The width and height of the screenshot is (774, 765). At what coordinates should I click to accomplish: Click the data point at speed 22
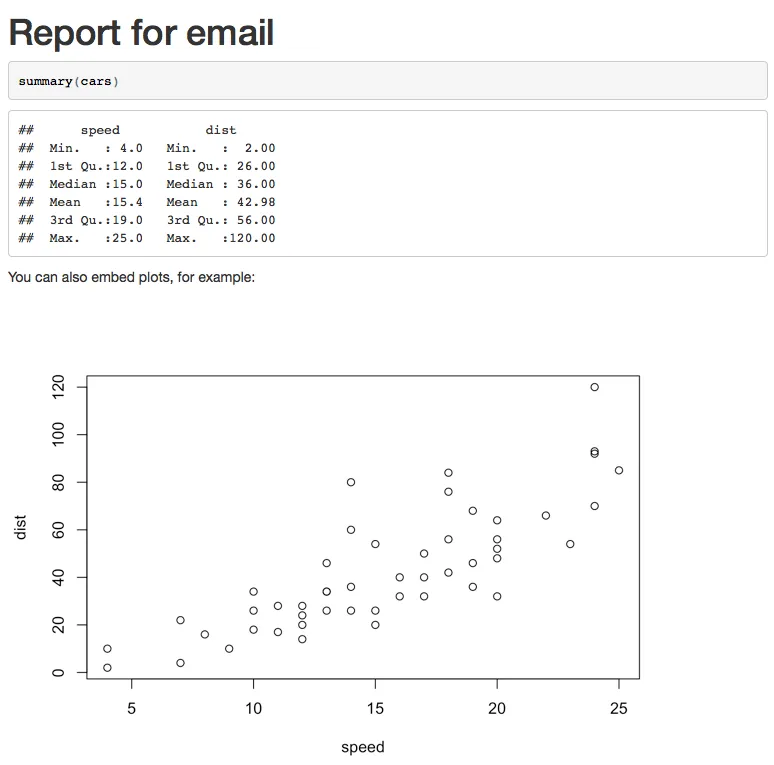click(x=546, y=515)
